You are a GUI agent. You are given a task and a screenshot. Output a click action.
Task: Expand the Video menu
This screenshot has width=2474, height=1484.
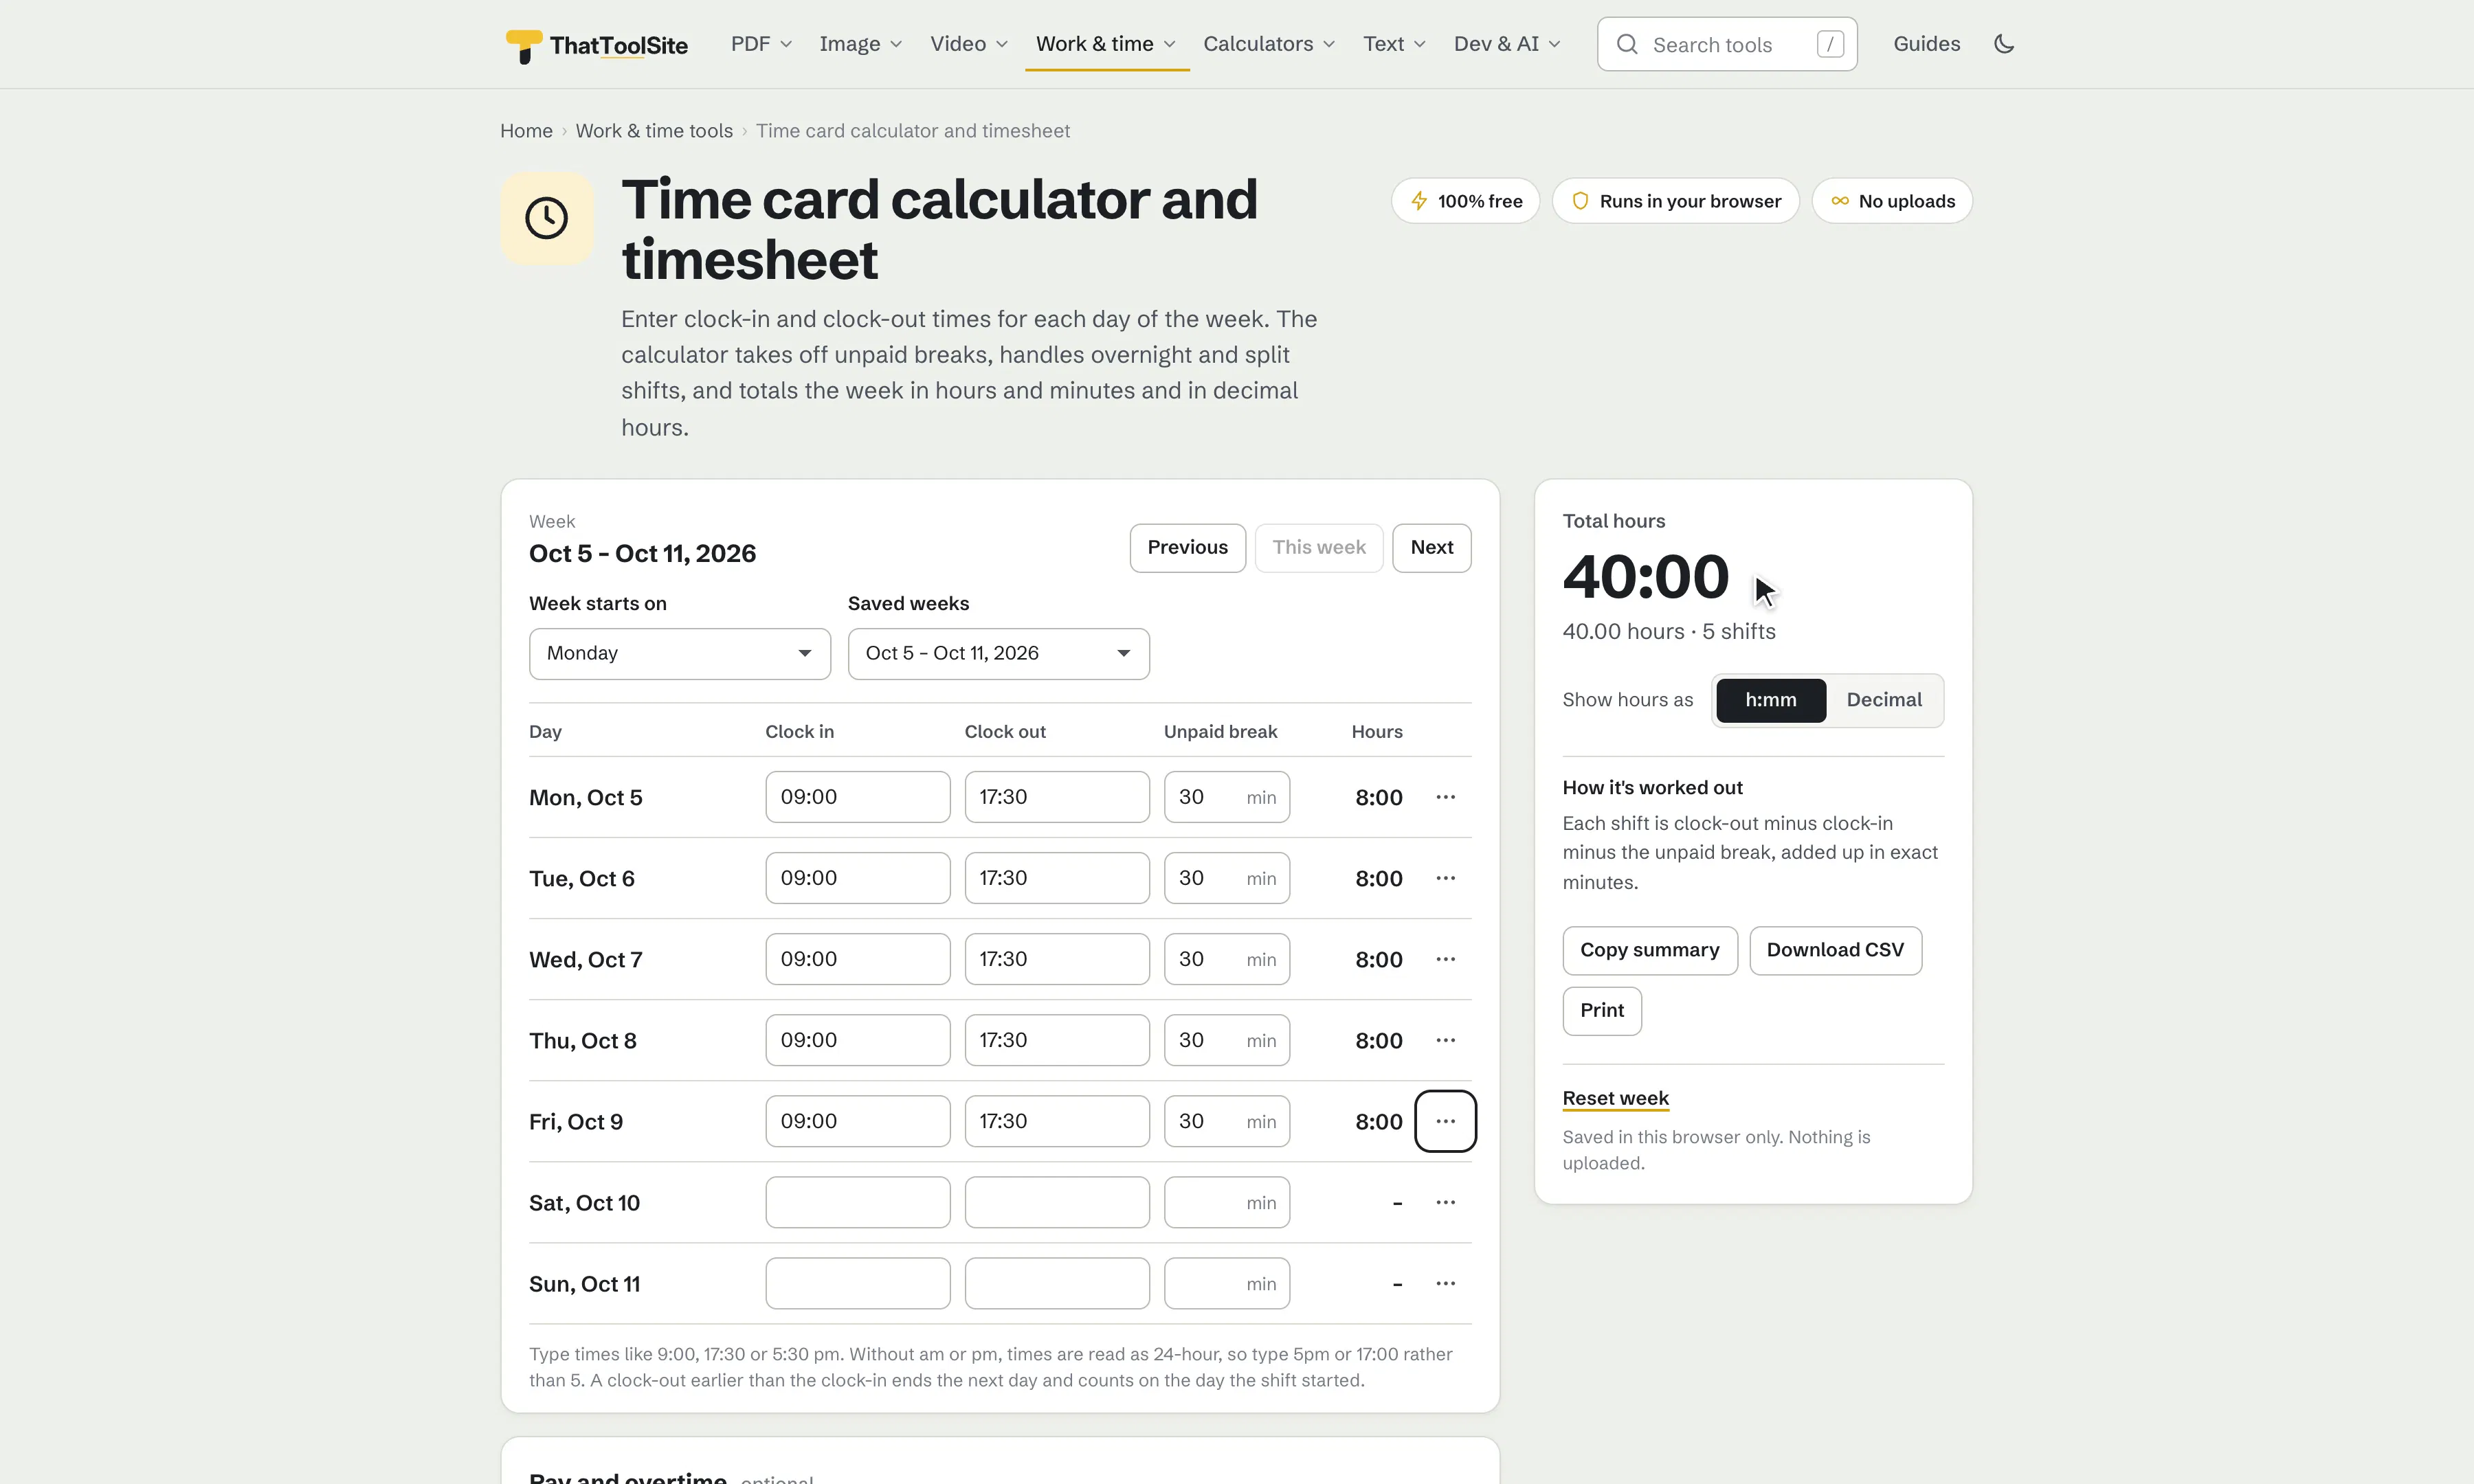point(969,44)
